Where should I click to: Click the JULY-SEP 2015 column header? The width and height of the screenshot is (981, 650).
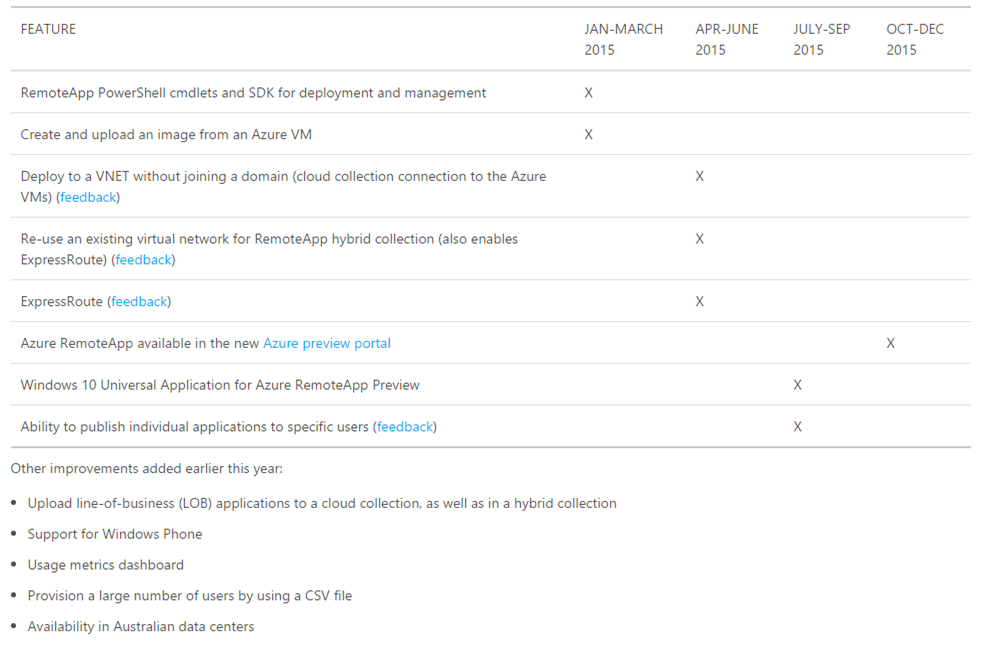coord(821,39)
